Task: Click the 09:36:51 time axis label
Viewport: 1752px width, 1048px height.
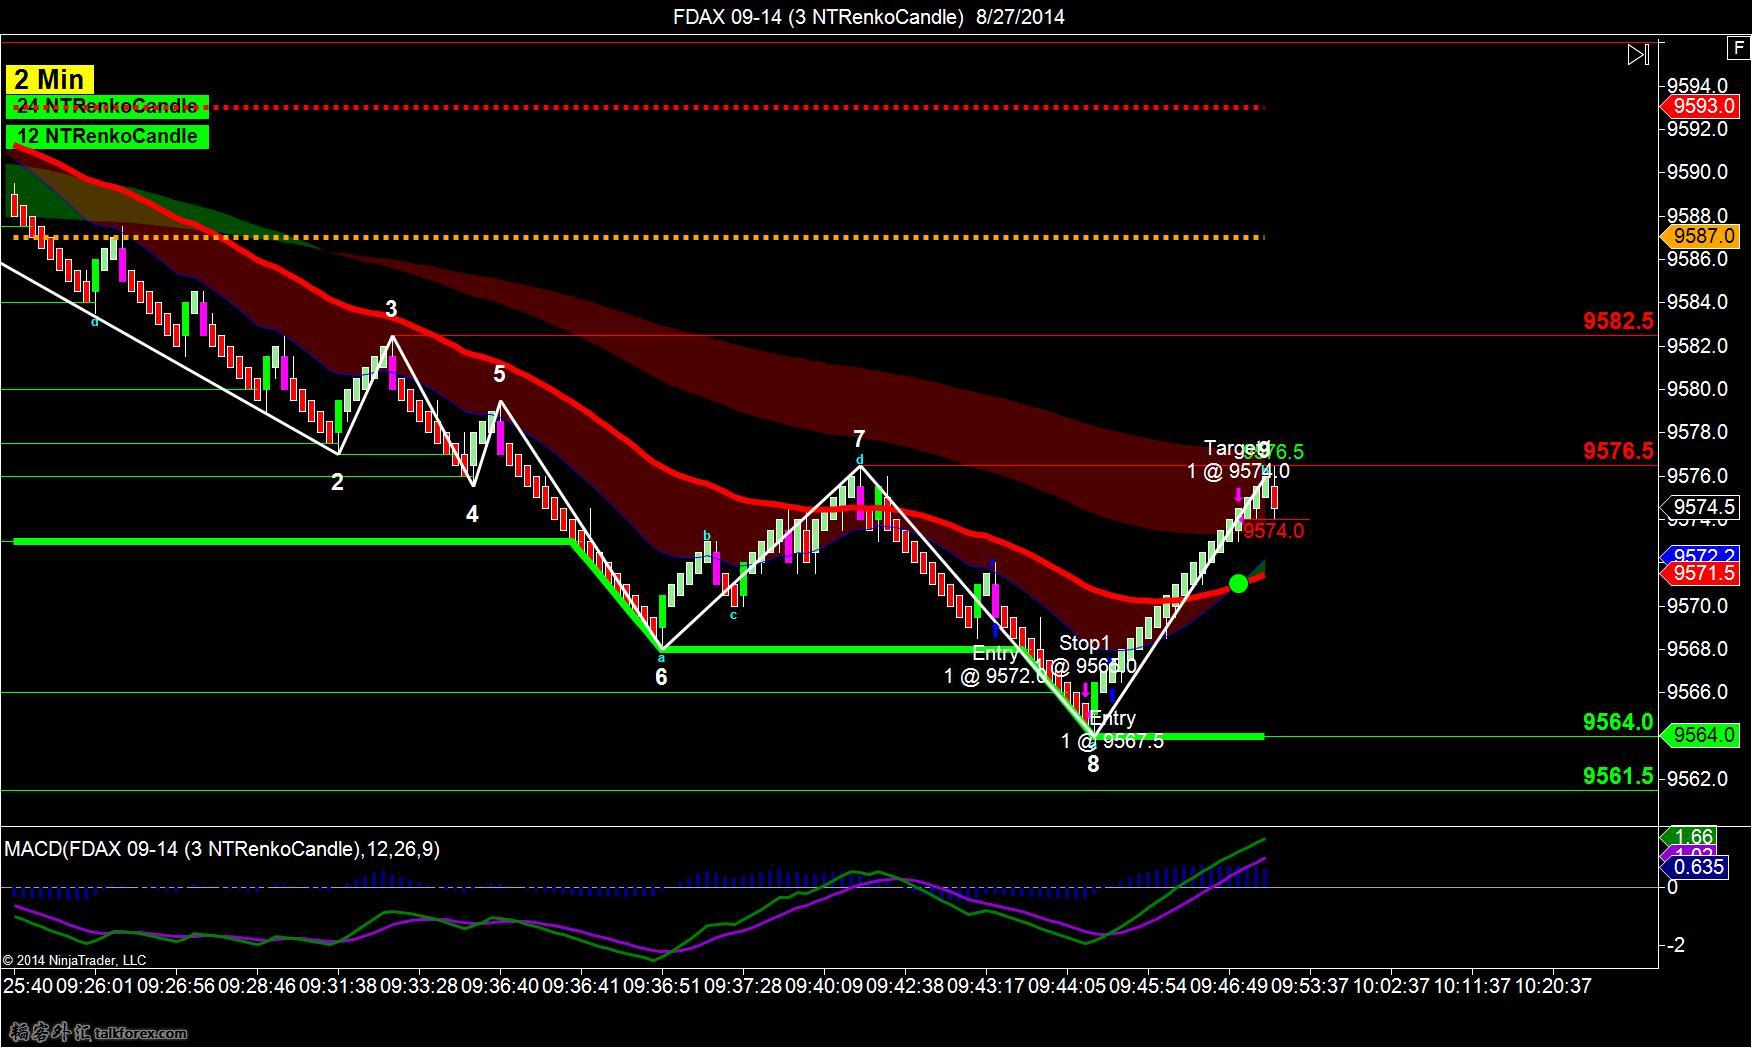Action: click(661, 986)
